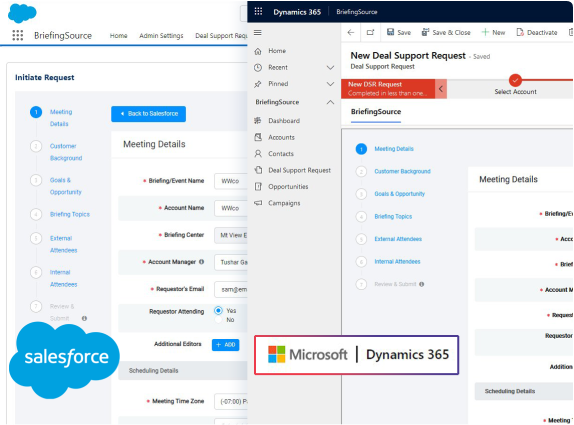Open the Dynamics 365 app launcher waffle icon
The image size is (574, 425).
[x=258, y=11]
